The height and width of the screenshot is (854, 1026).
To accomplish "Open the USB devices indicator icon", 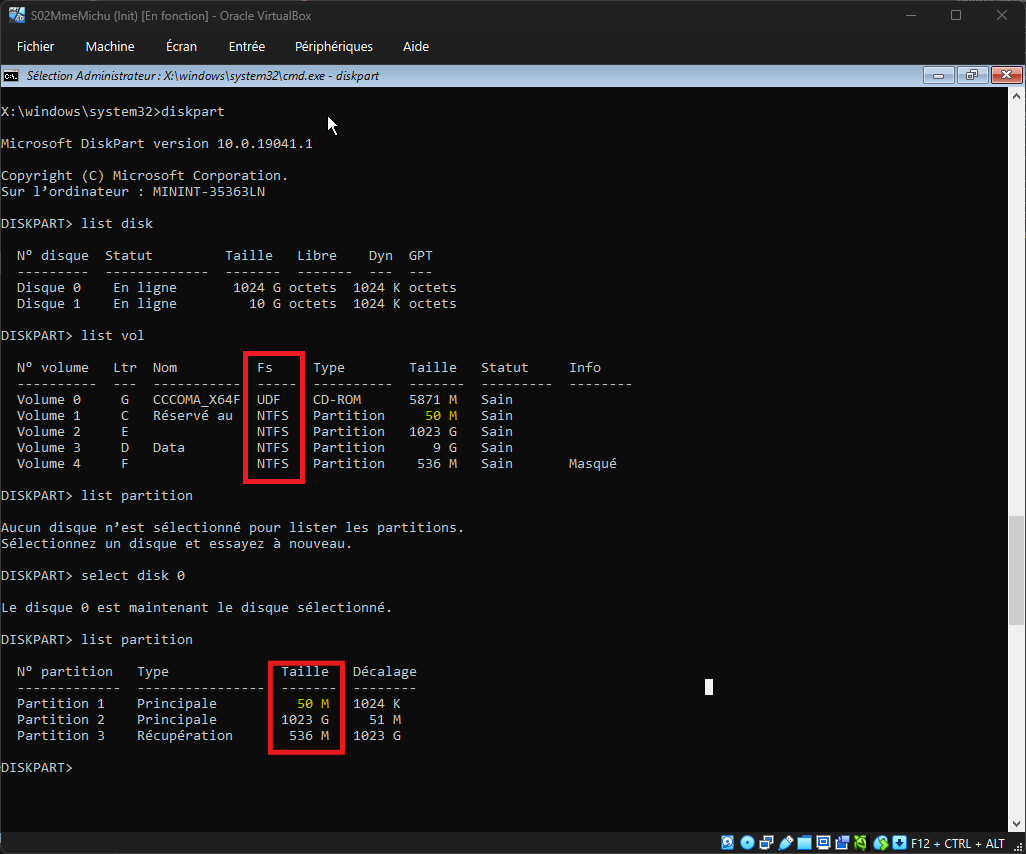I will click(x=785, y=843).
